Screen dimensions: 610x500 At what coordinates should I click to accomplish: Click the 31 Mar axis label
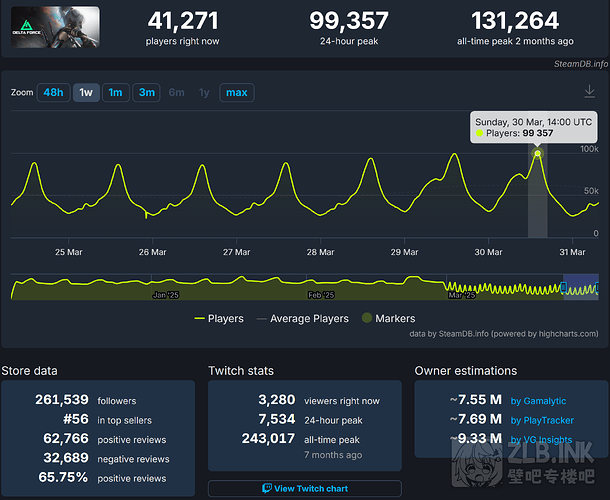point(572,252)
